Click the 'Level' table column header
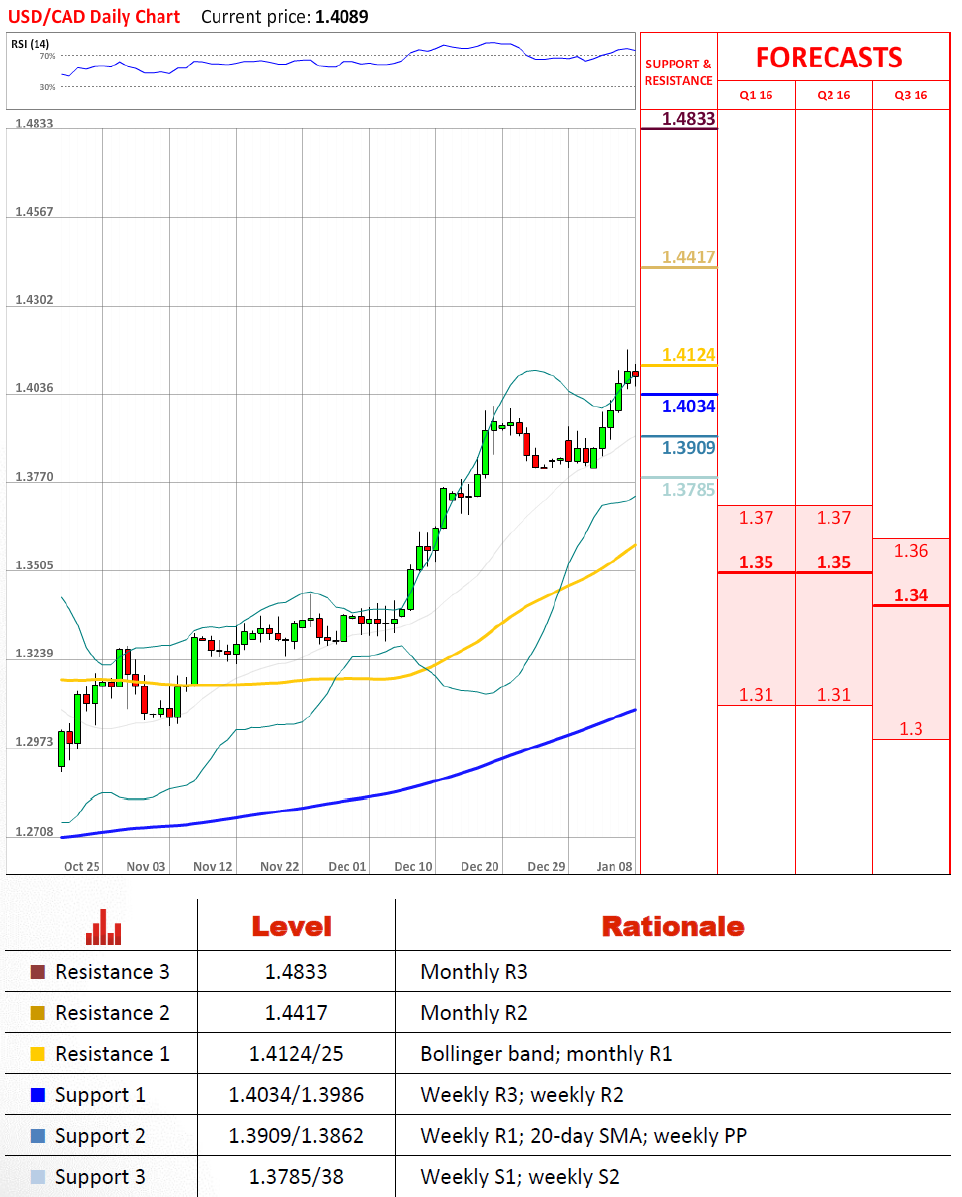This screenshot has width=962, height=1197. [292, 927]
